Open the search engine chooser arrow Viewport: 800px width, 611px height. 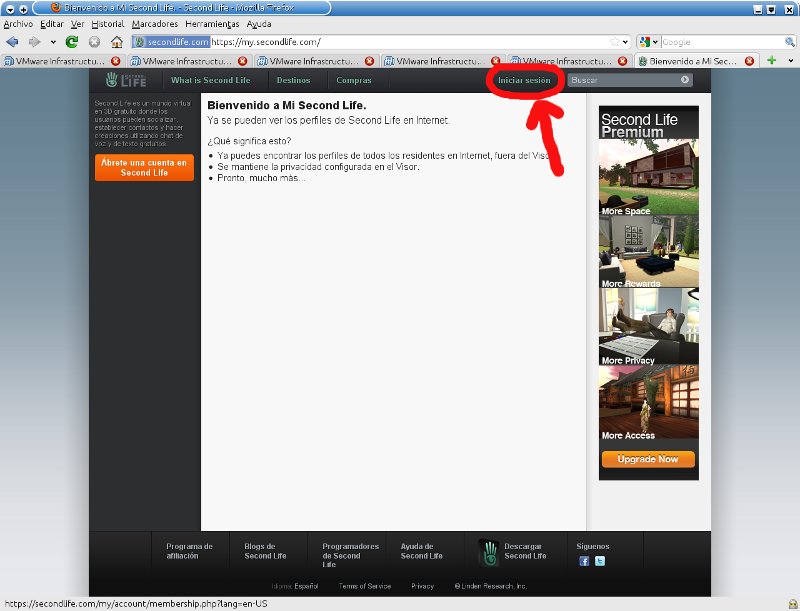click(655, 42)
